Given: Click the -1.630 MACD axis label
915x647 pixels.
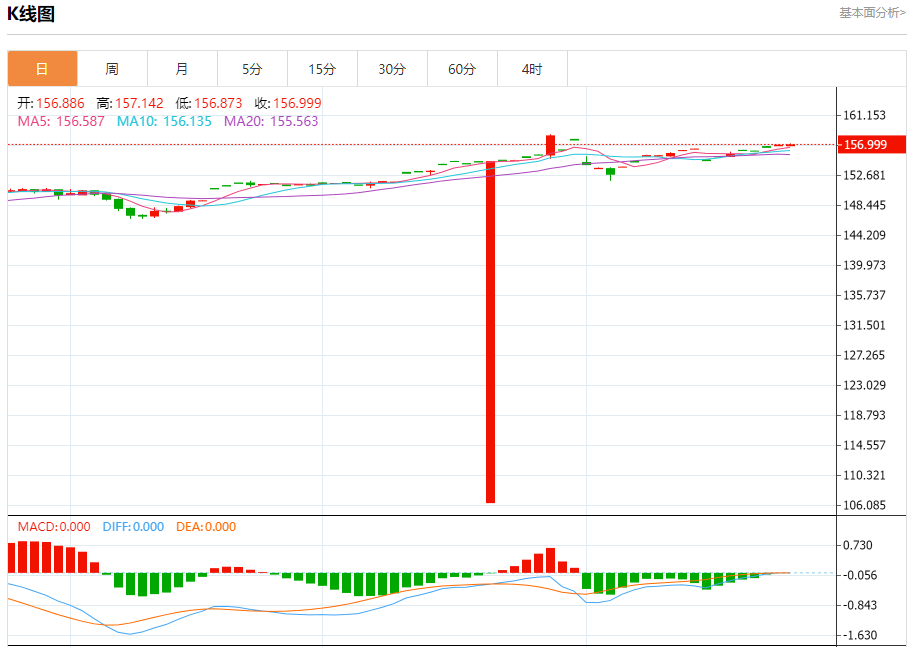Looking at the screenshot, I should tap(860, 635).
